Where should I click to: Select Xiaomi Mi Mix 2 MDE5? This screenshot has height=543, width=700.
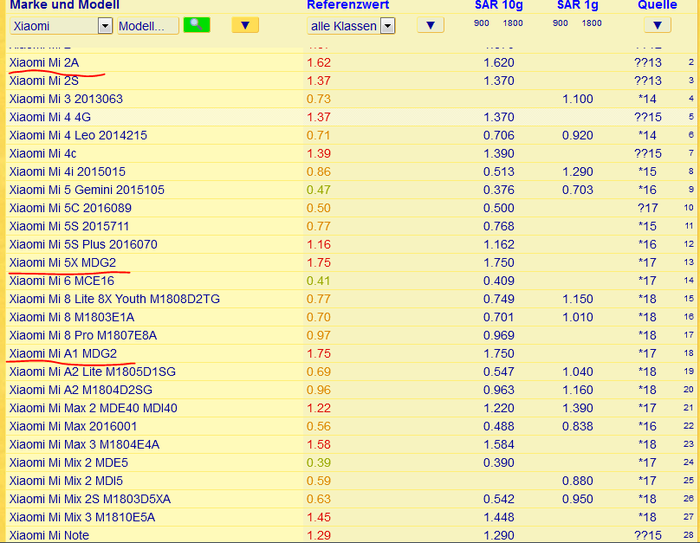click(69, 463)
